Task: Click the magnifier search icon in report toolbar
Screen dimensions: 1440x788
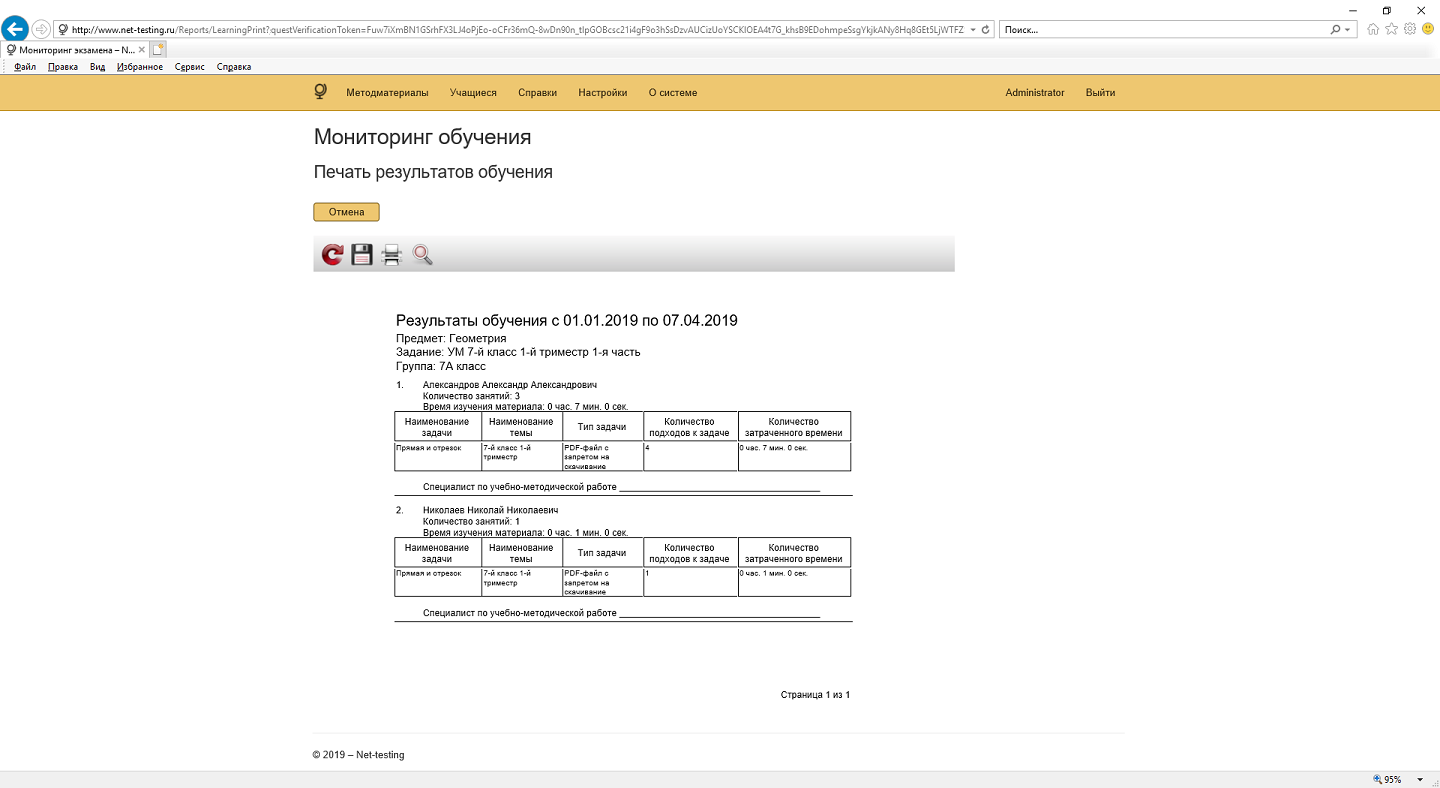Action: click(423, 255)
